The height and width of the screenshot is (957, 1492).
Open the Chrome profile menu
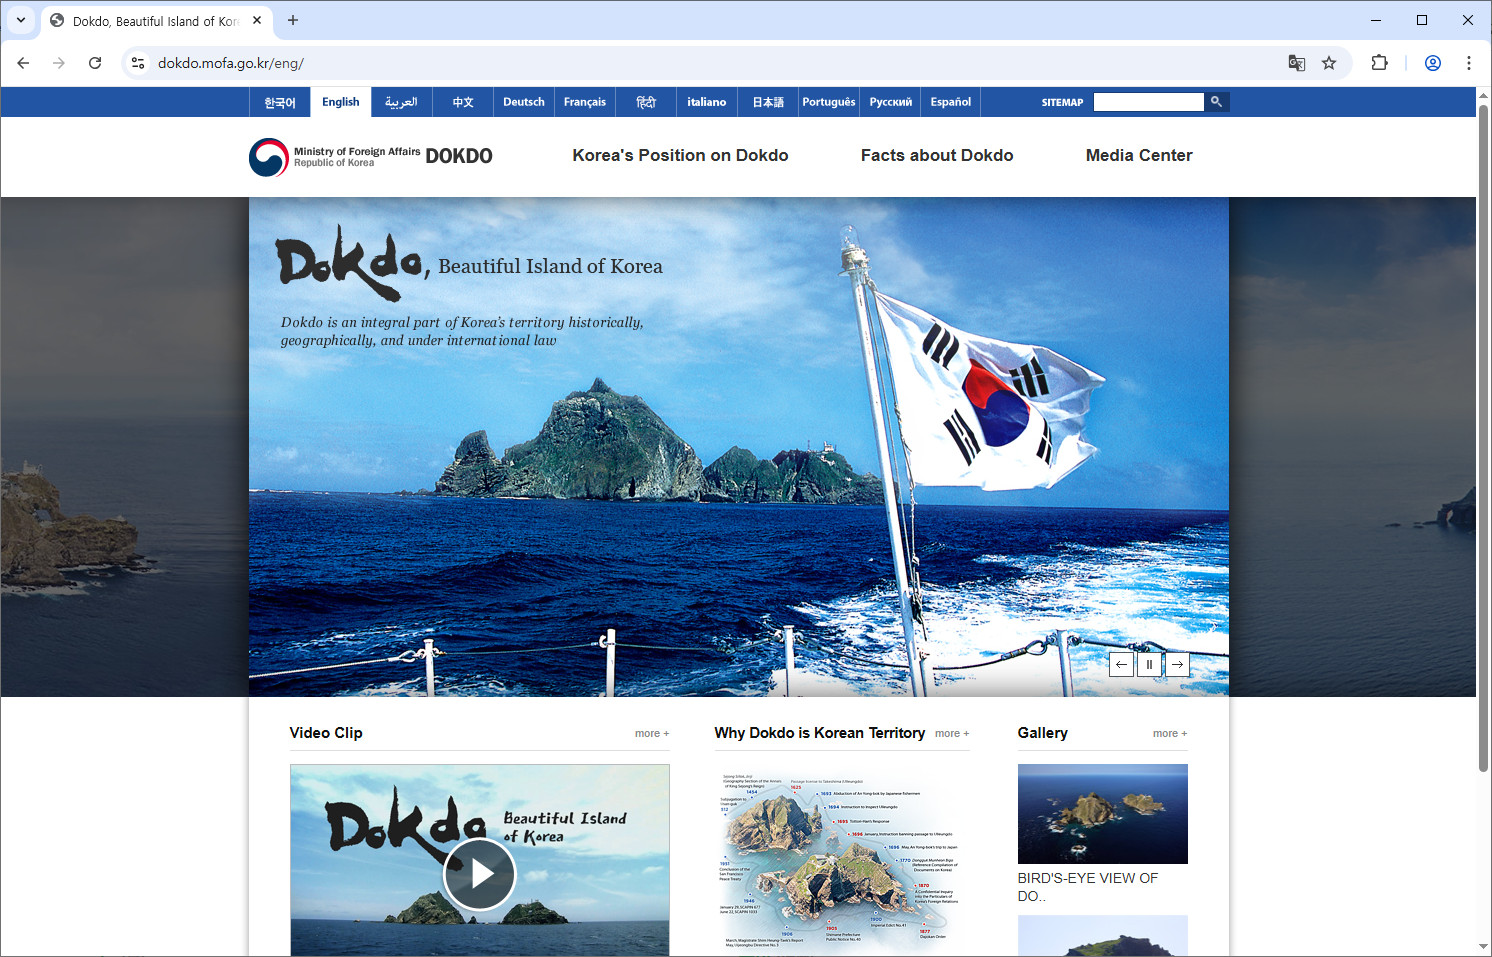[x=1433, y=63]
